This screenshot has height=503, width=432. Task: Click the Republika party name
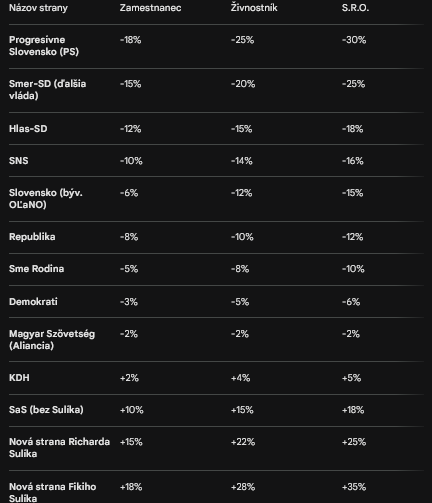32,237
